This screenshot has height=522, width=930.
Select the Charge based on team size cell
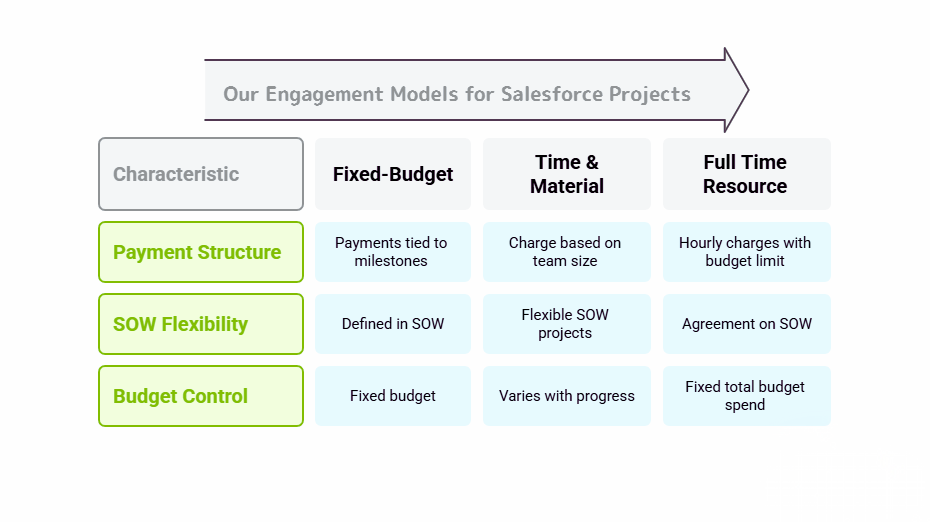[x=567, y=252]
